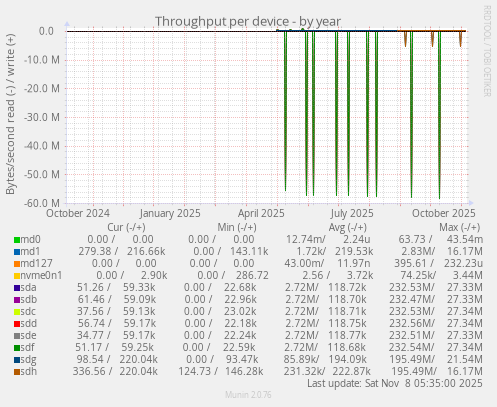Click the '-10.0 M' y-axis label
This screenshot has height=407, width=497.
pyautogui.click(x=42, y=60)
